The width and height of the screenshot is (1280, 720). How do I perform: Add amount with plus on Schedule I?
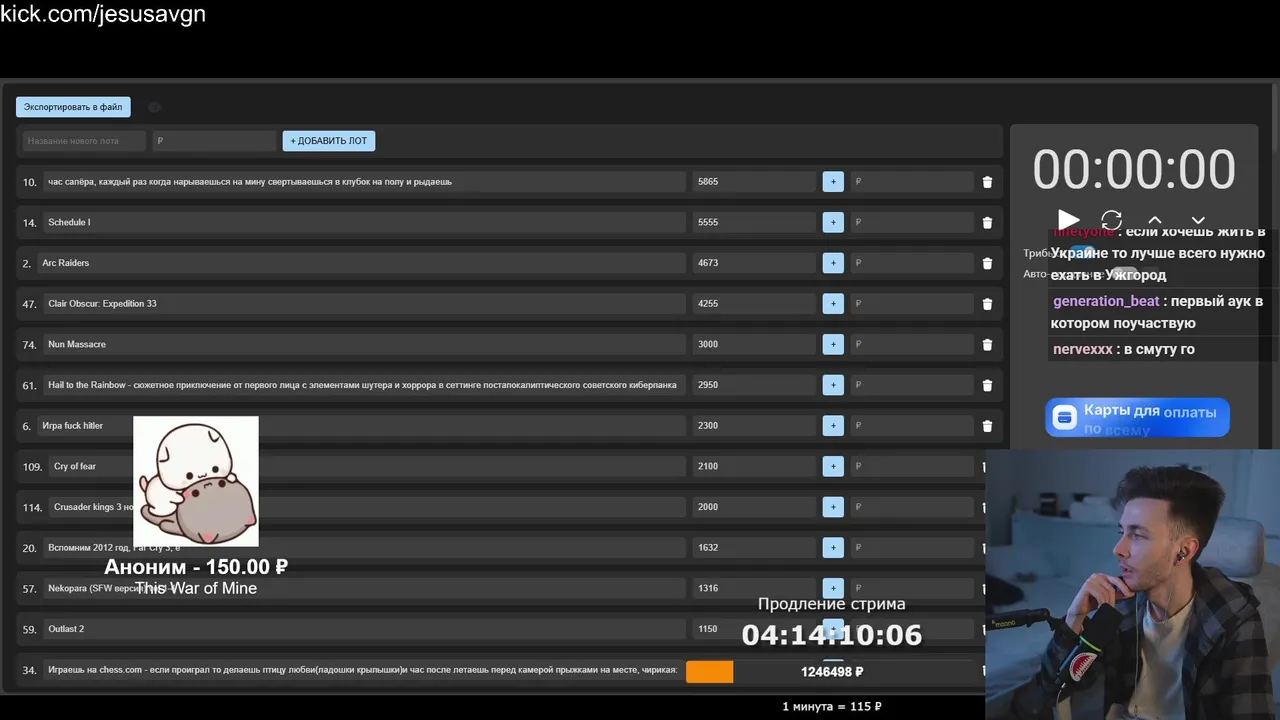pos(833,222)
